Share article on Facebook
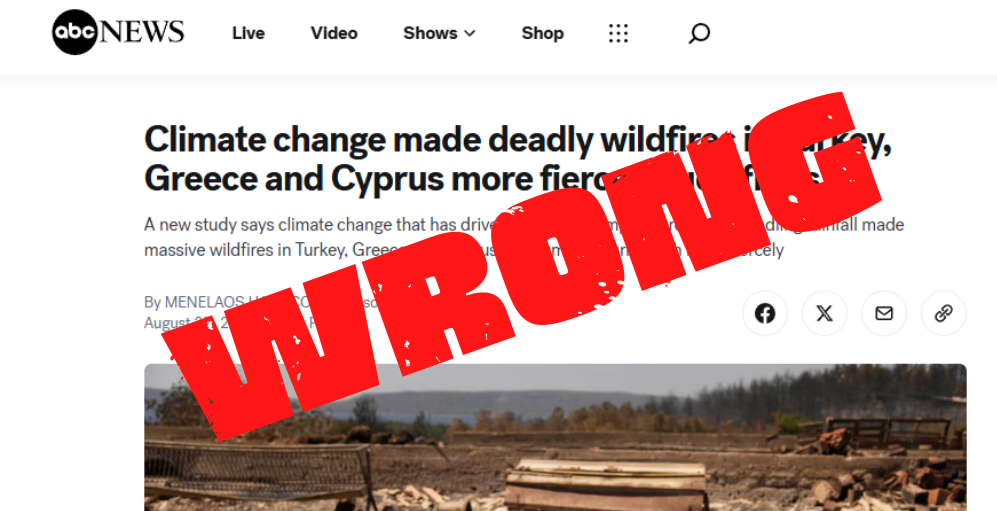 (765, 313)
